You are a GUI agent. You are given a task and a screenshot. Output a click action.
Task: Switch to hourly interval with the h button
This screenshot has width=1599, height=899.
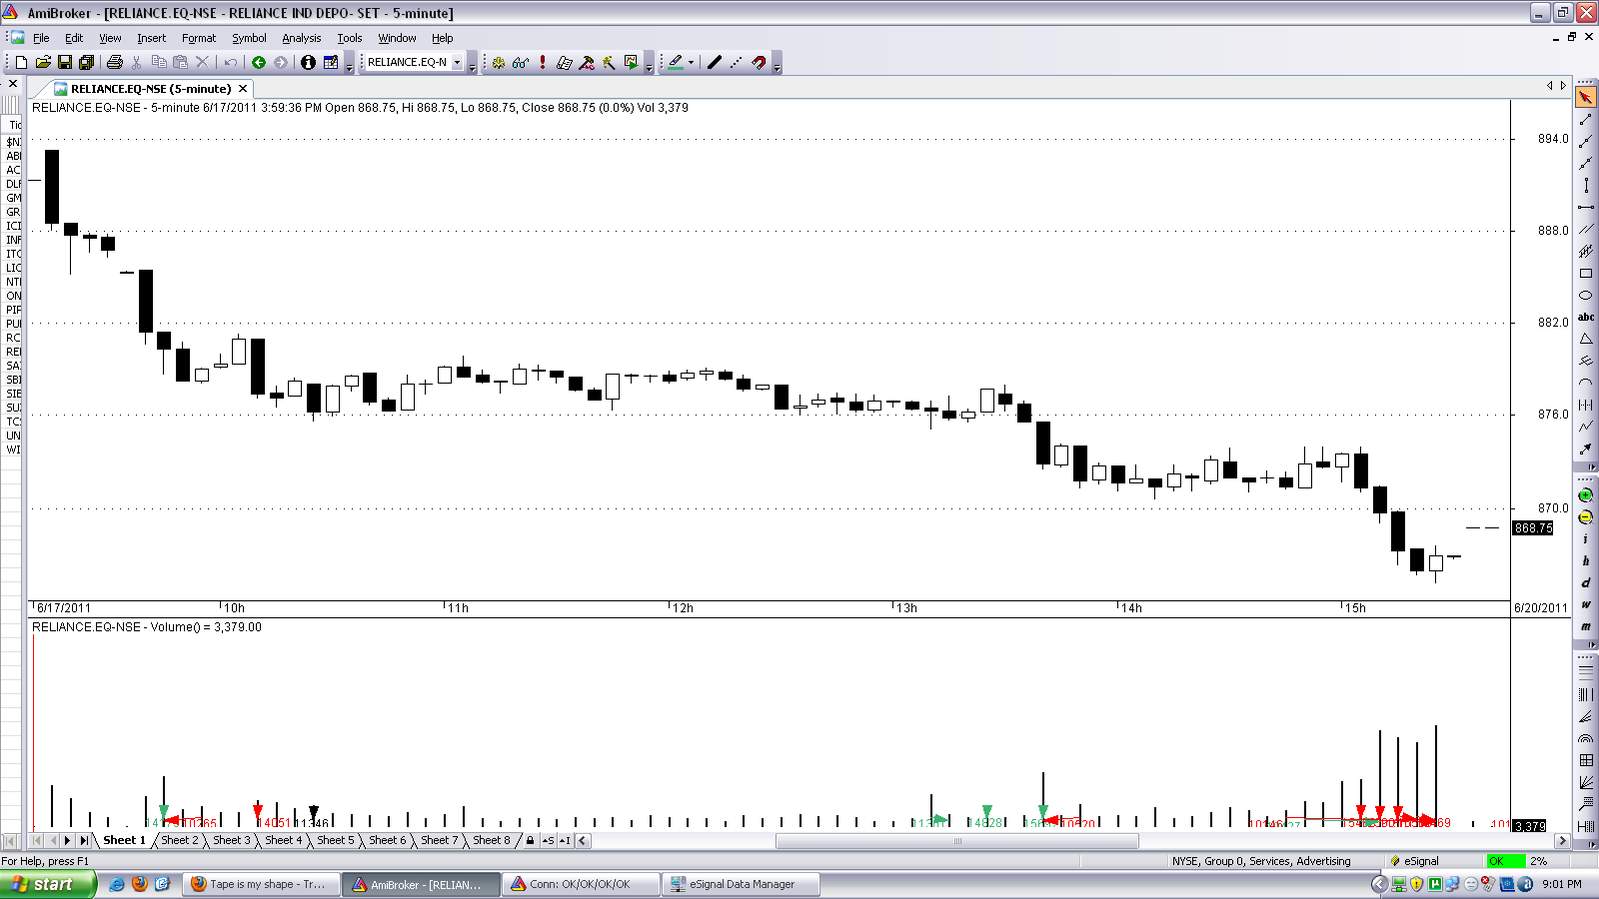click(1586, 562)
